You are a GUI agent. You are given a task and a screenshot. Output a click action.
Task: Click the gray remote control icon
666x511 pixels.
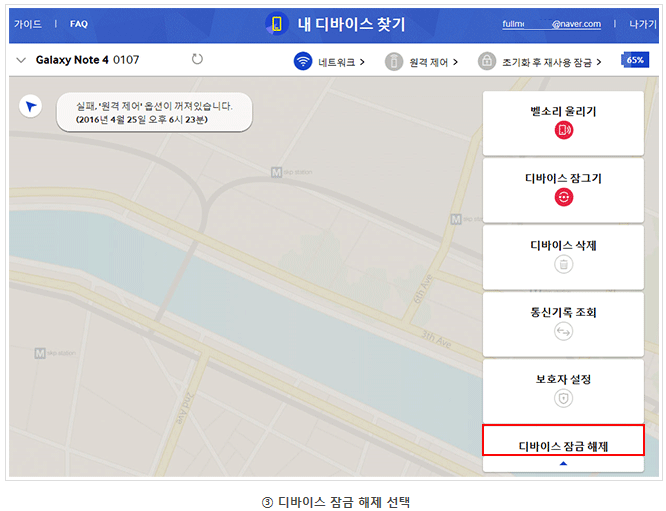pyautogui.click(x=394, y=62)
